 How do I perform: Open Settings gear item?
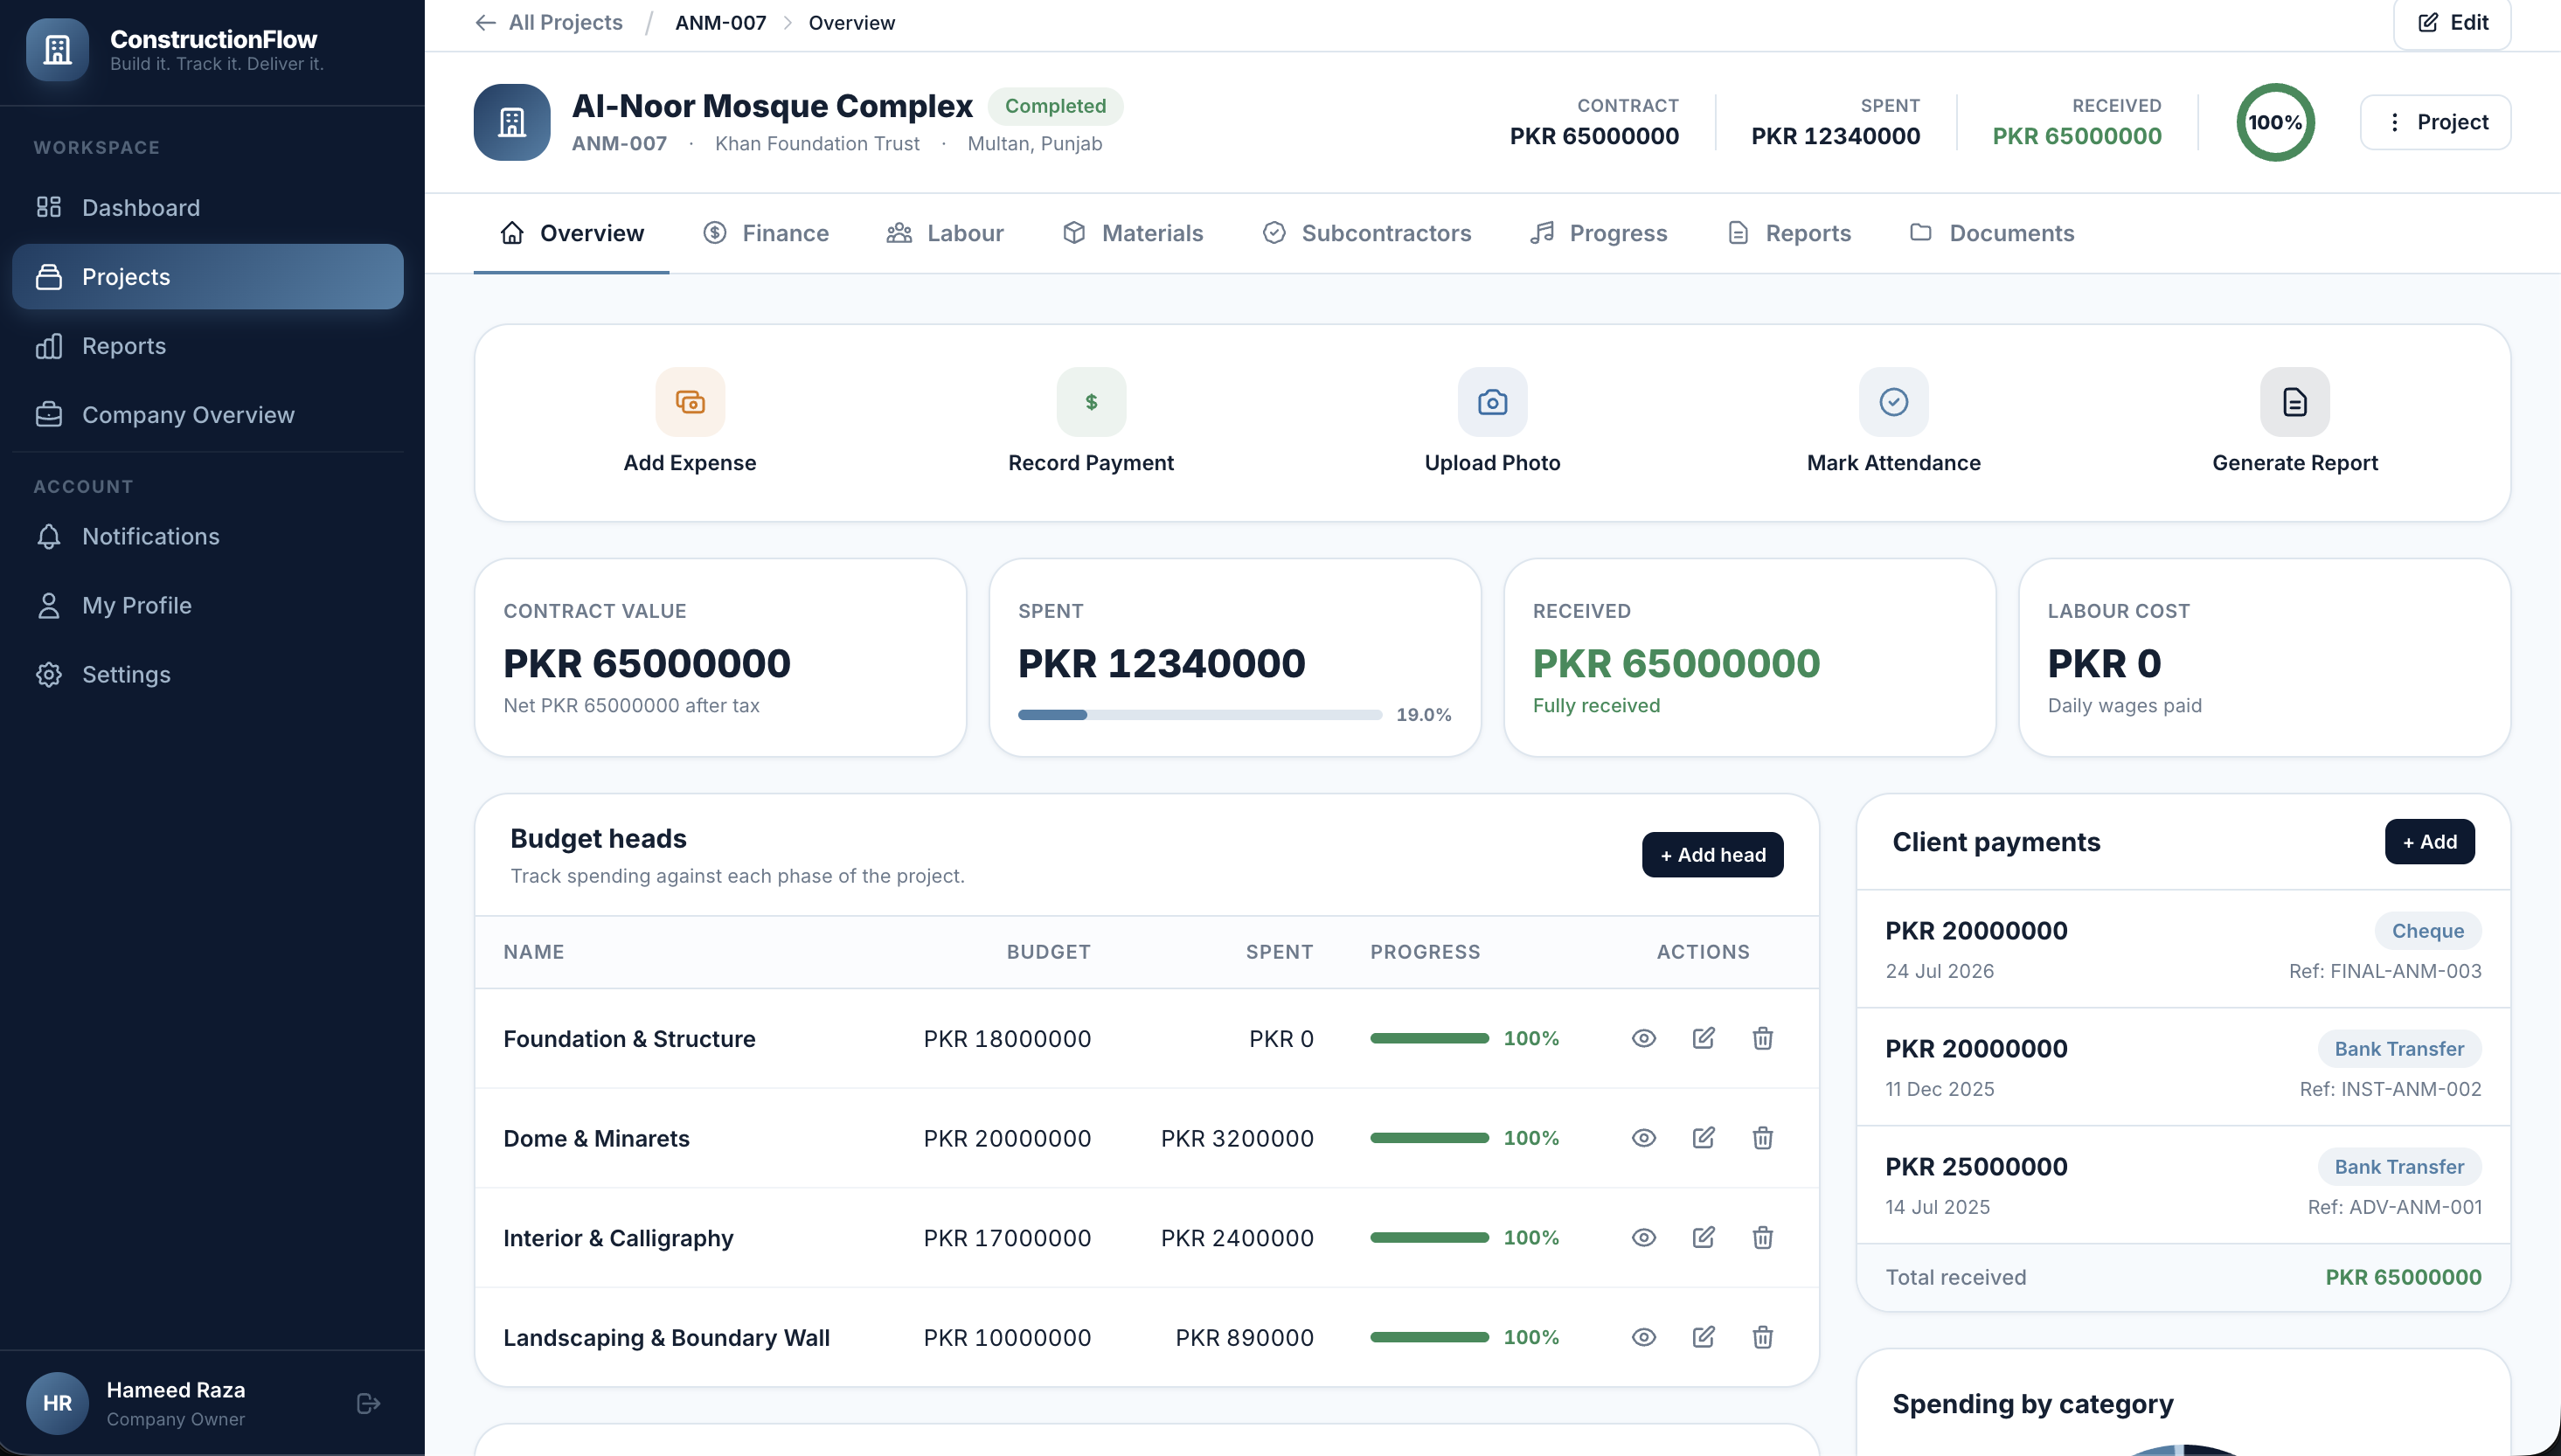pos(208,674)
